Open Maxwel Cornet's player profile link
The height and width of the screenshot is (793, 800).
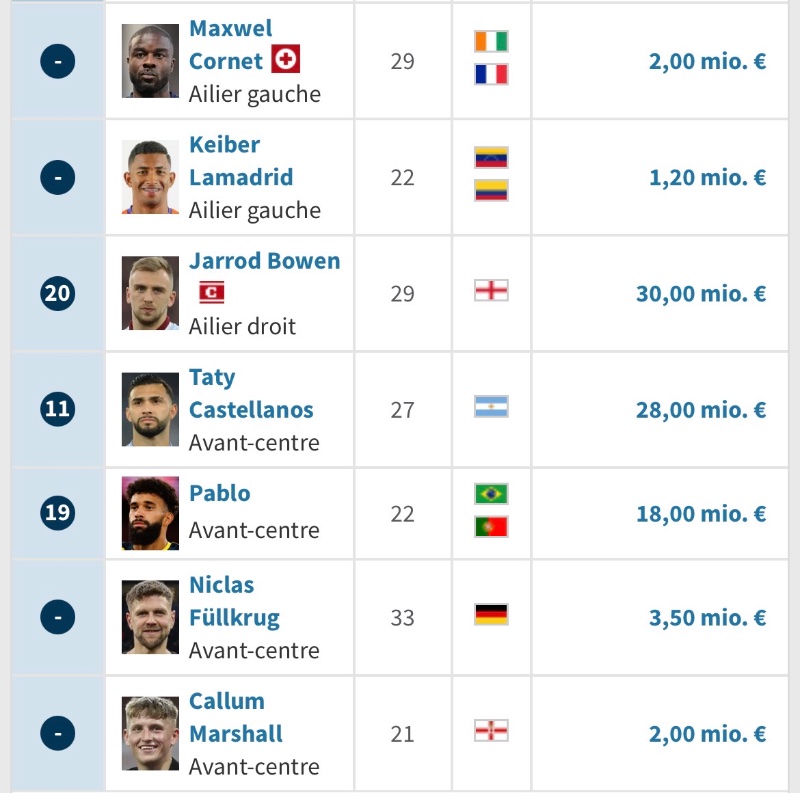231,45
